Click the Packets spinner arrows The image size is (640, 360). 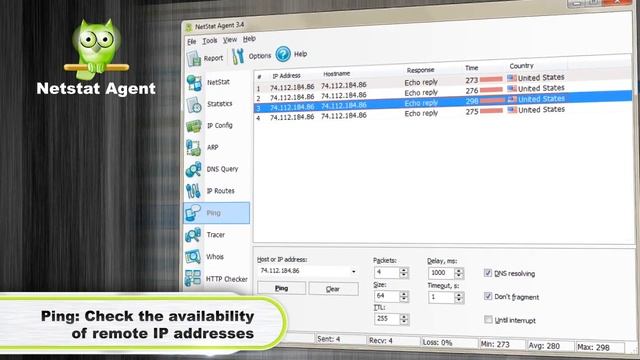tap(404, 273)
